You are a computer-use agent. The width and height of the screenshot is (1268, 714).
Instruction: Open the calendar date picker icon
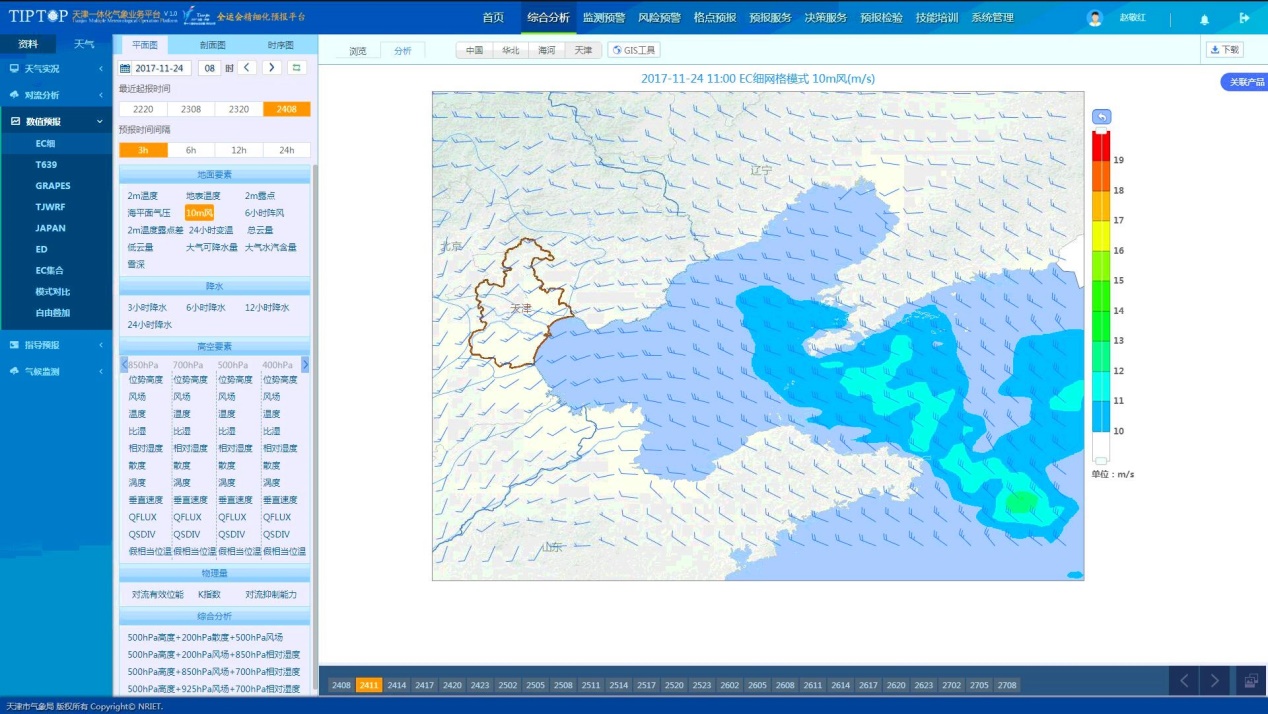[125, 68]
